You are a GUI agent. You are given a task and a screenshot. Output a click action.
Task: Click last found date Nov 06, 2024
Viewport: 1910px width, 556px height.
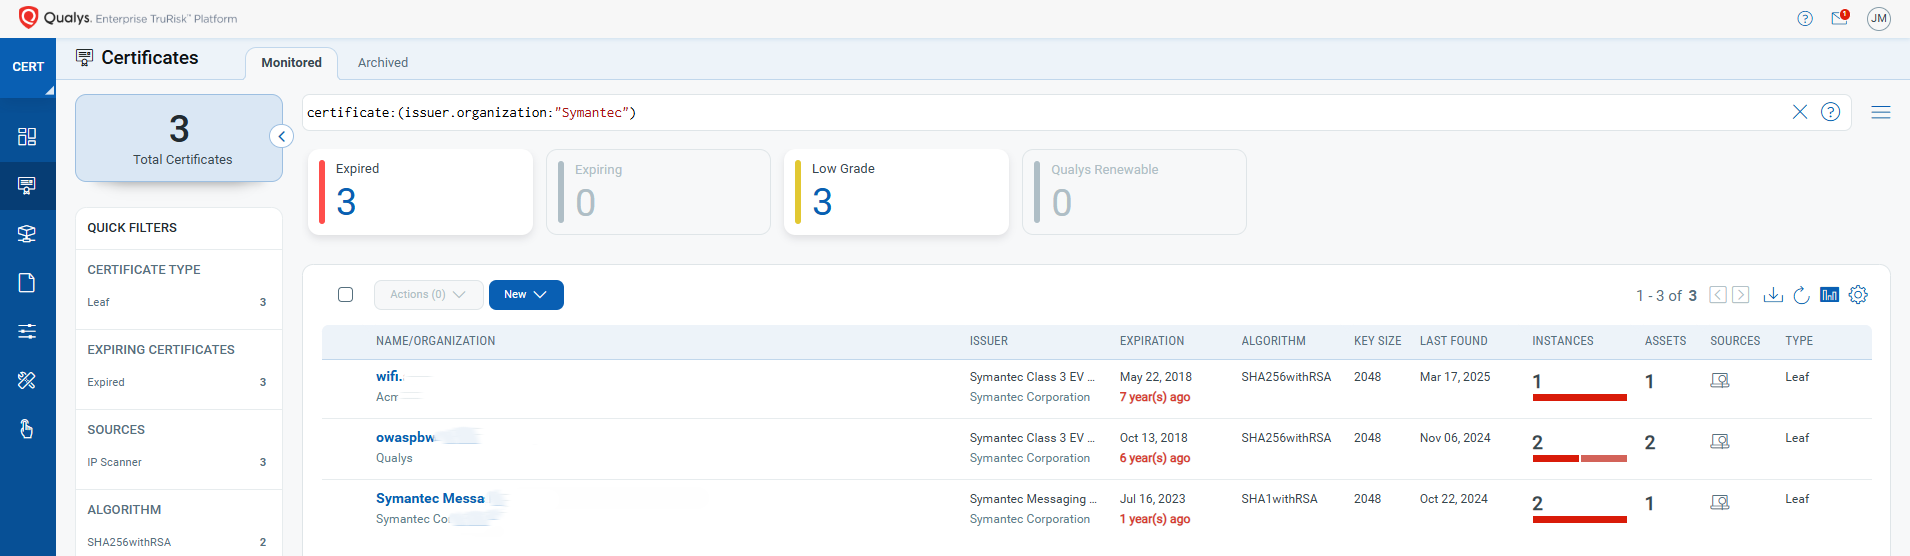1455,438
